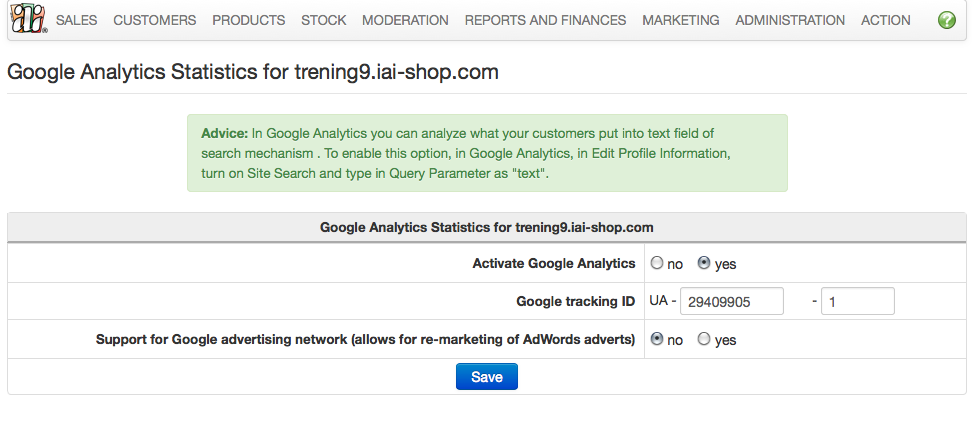The height and width of the screenshot is (426, 976).
Task: Expand the PRODUCTS menu
Action: click(248, 20)
